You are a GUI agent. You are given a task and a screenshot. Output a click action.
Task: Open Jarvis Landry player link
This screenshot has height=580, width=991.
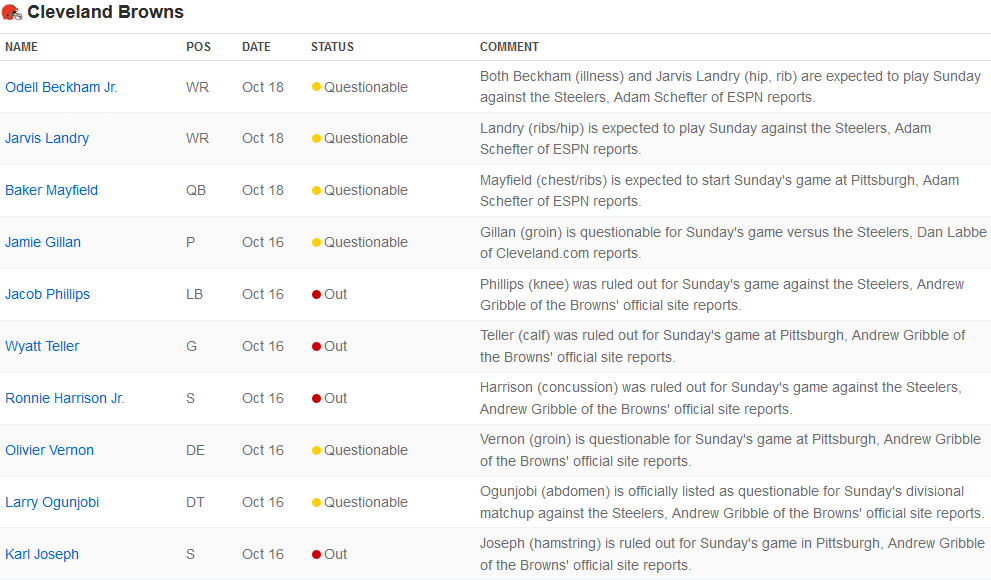pos(47,138)
